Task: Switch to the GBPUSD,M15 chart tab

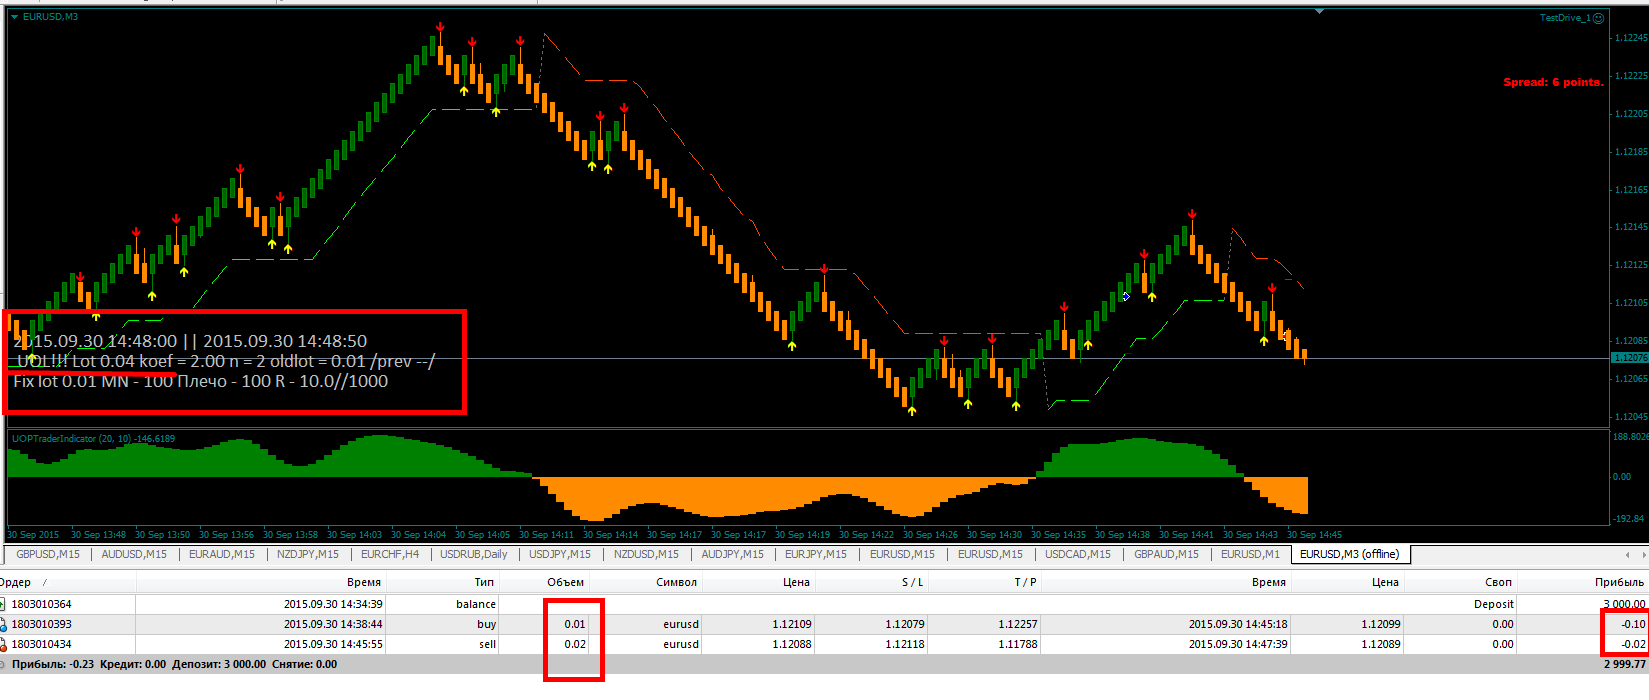Action: [x=48, y=554]
